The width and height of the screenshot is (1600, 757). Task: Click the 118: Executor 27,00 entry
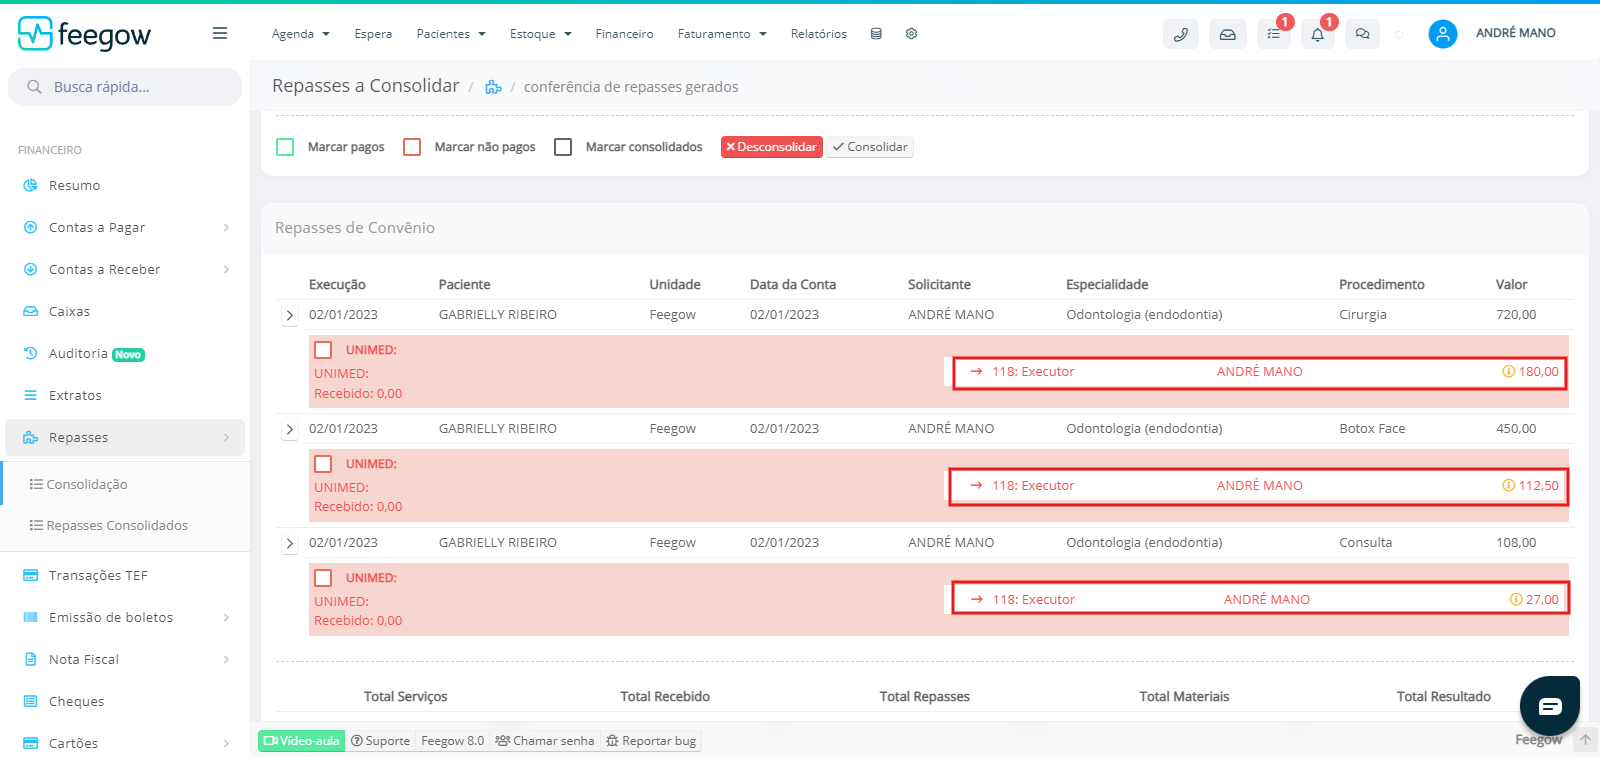[x=1259, y=599]
